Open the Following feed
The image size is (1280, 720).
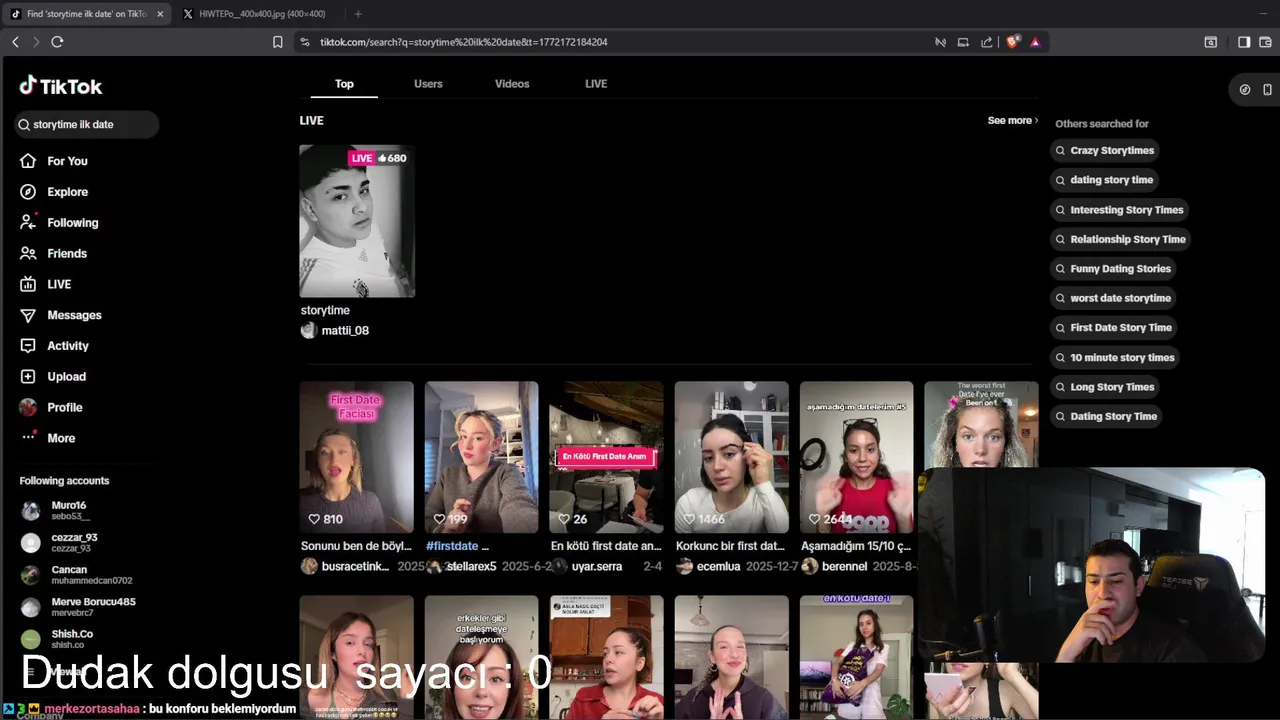pyautogui.click(x=59, y=223)
